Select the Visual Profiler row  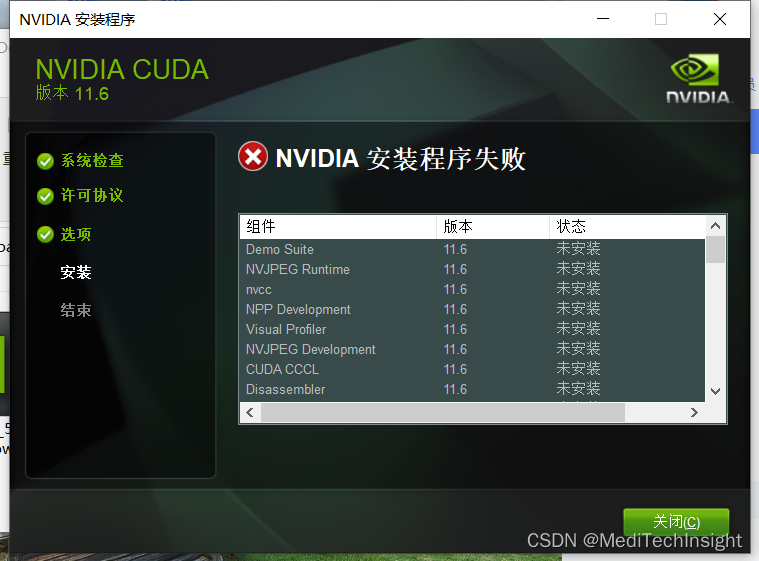472,329
